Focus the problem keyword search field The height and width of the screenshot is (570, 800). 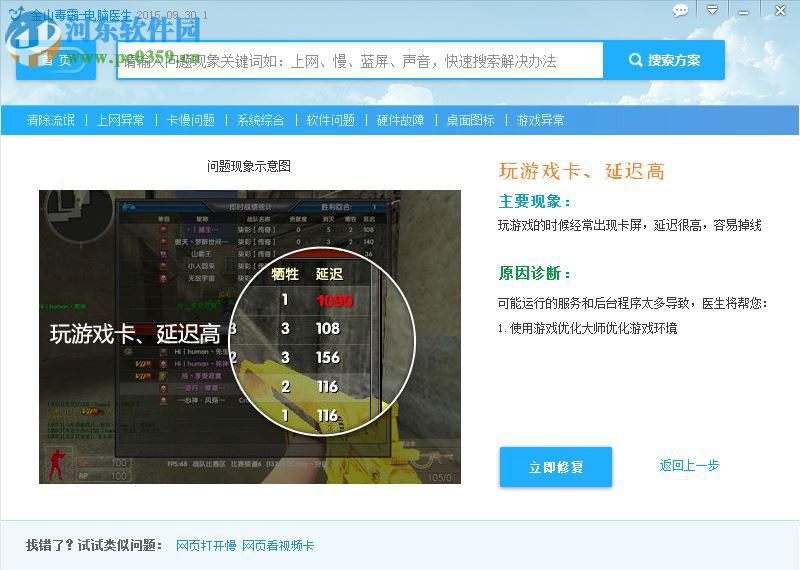360,61
